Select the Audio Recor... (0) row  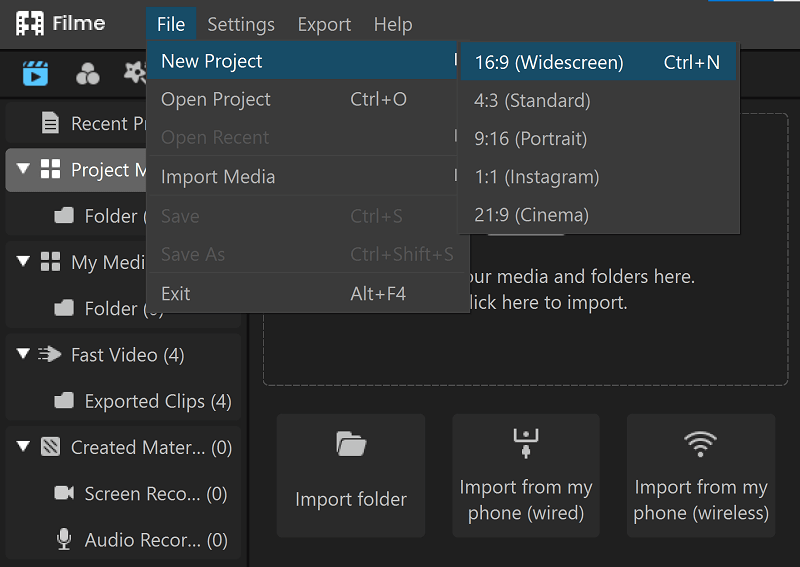(x=123, y=539)
